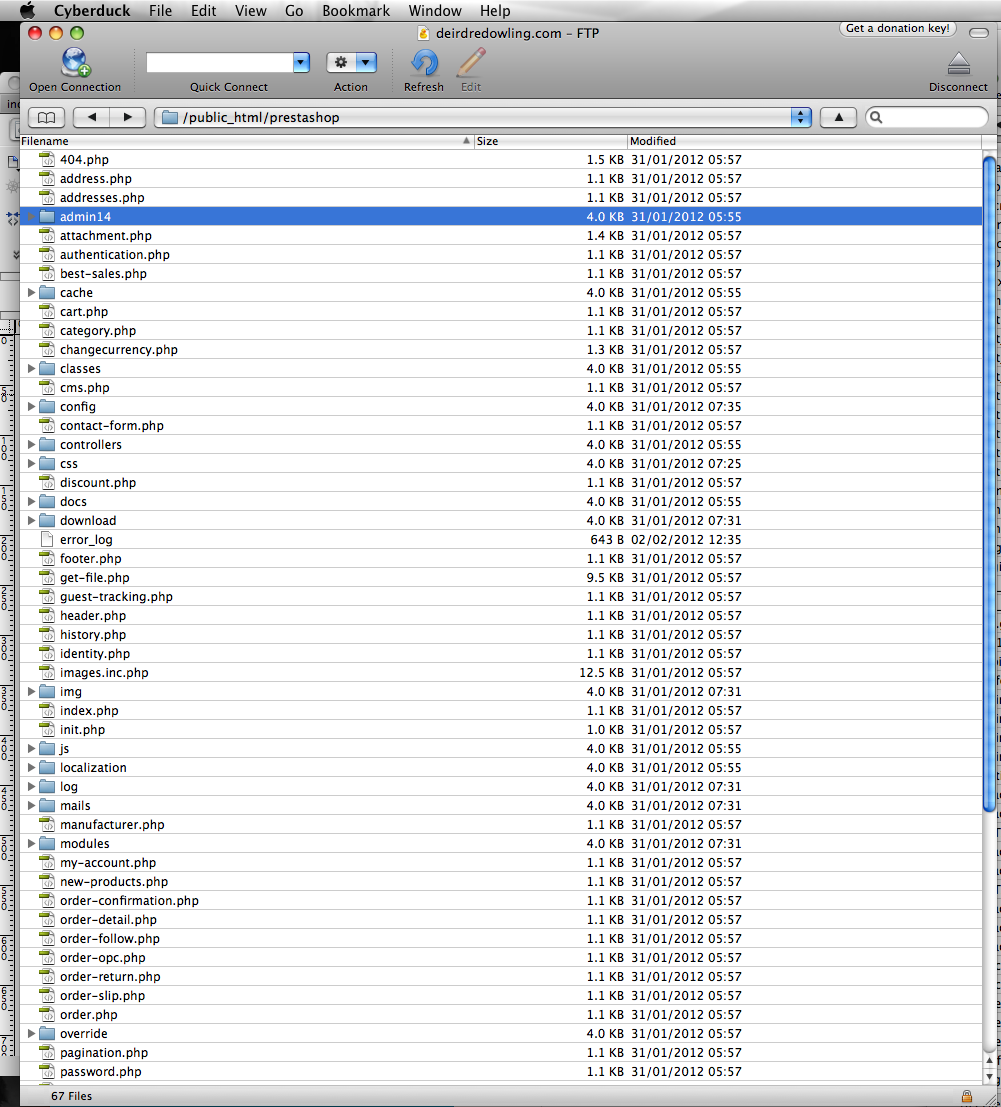Go to parent folder with up arrow
This screenshot has height=1107, width=1001.
[x=839, y=117]
